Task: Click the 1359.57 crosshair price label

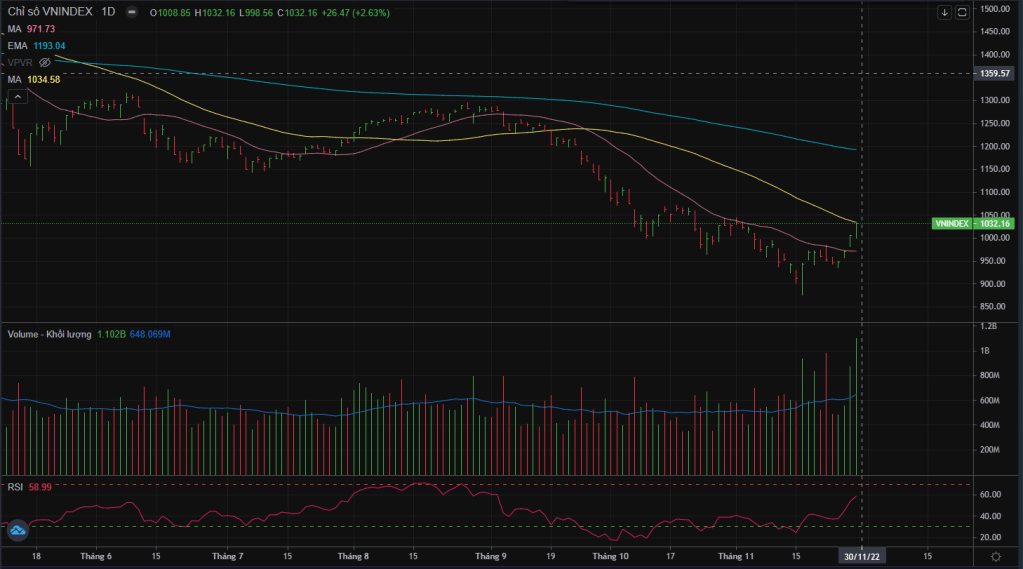Action: [995, 73]
